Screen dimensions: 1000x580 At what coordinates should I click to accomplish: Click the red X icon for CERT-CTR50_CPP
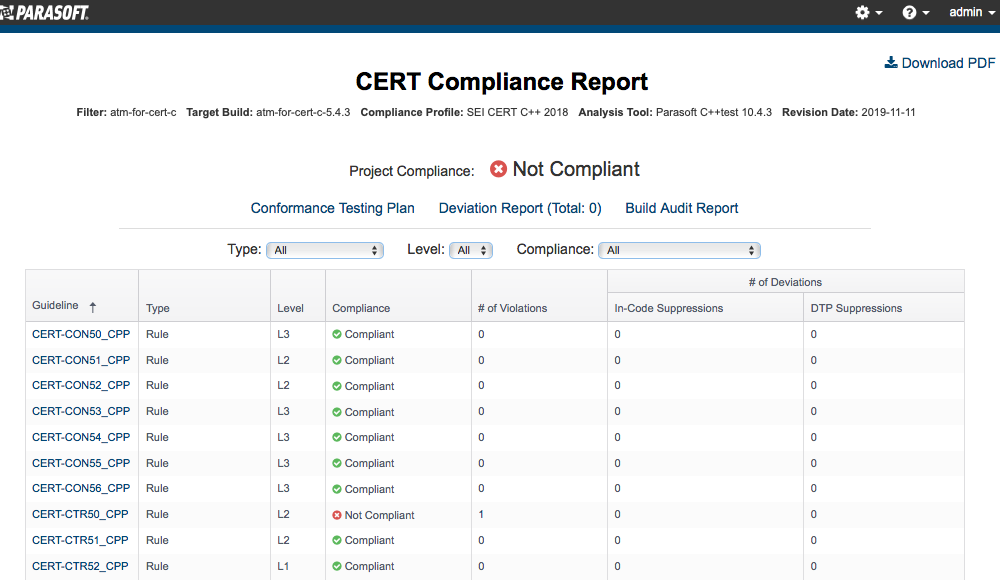[x=337, y=515]
